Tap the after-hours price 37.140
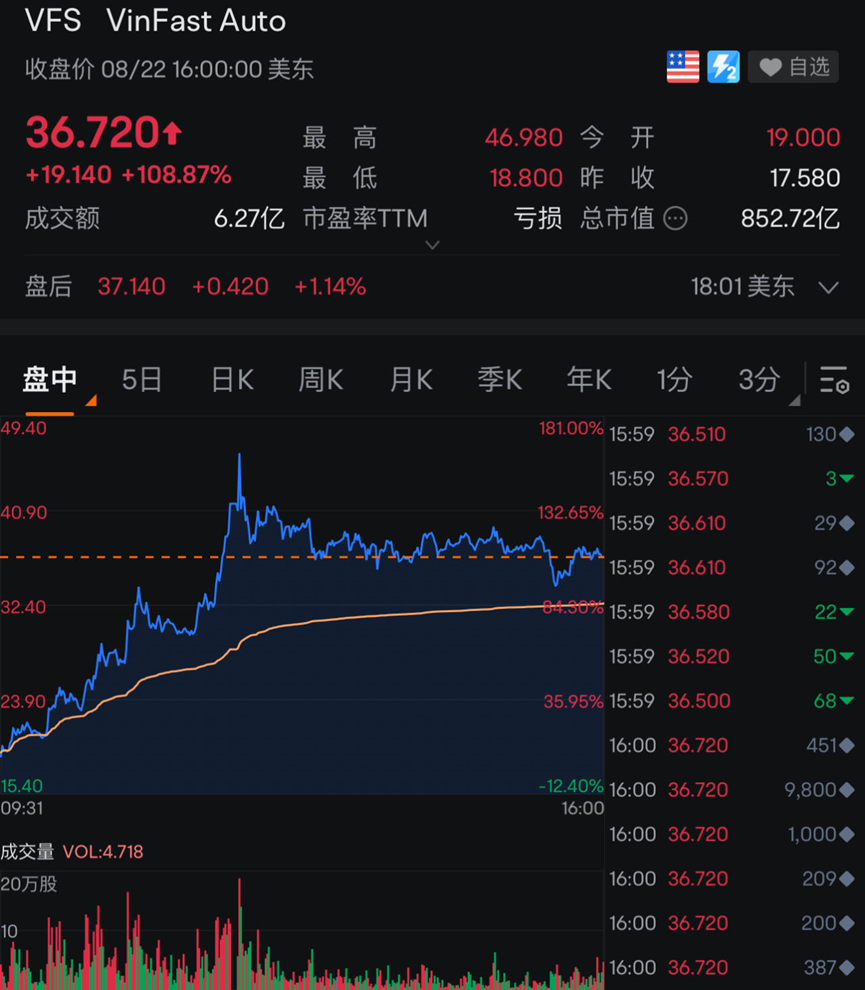865x990 pixels. pyautogui.click(x=131, y=287)
